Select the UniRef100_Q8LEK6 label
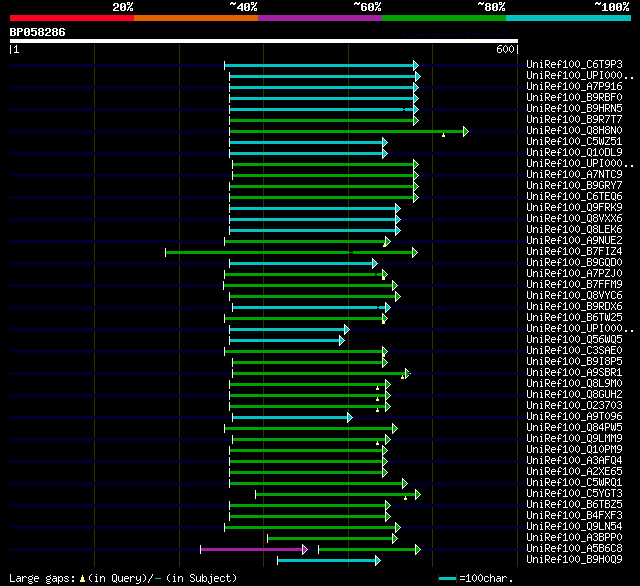The height and width of the screenshot is (586, 640). pos(574,230)
